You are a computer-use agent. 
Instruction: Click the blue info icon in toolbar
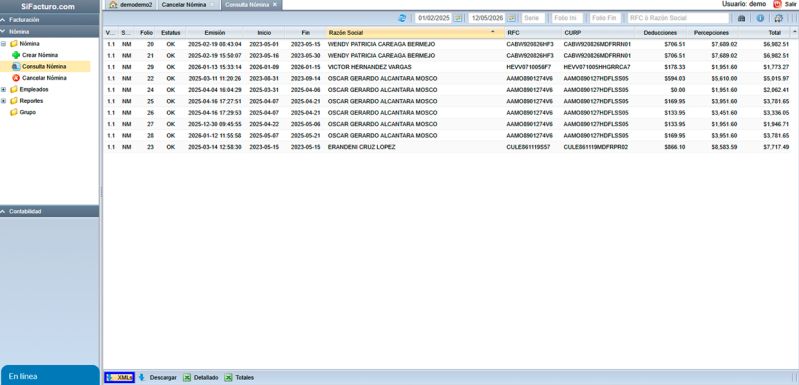760,18
